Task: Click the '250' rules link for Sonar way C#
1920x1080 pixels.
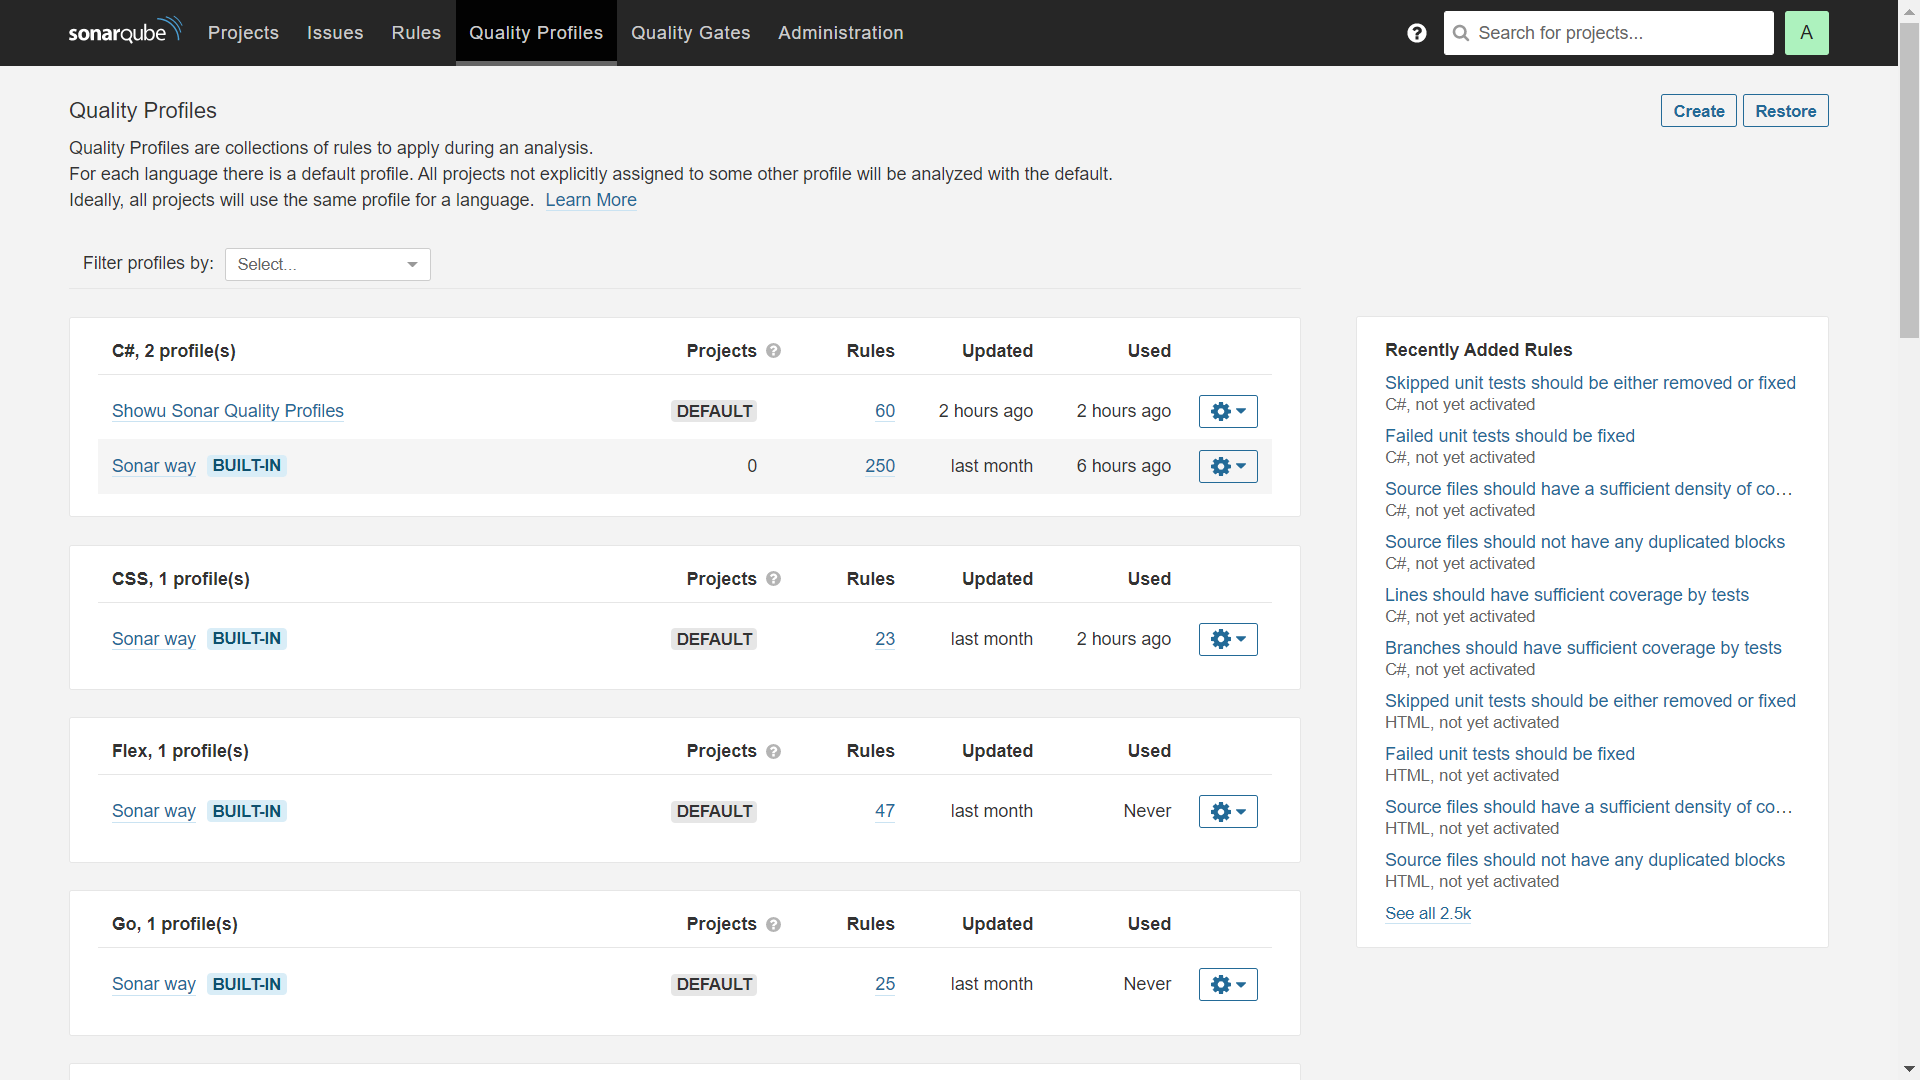Action: pyautogui.click(x=880, y=466)
